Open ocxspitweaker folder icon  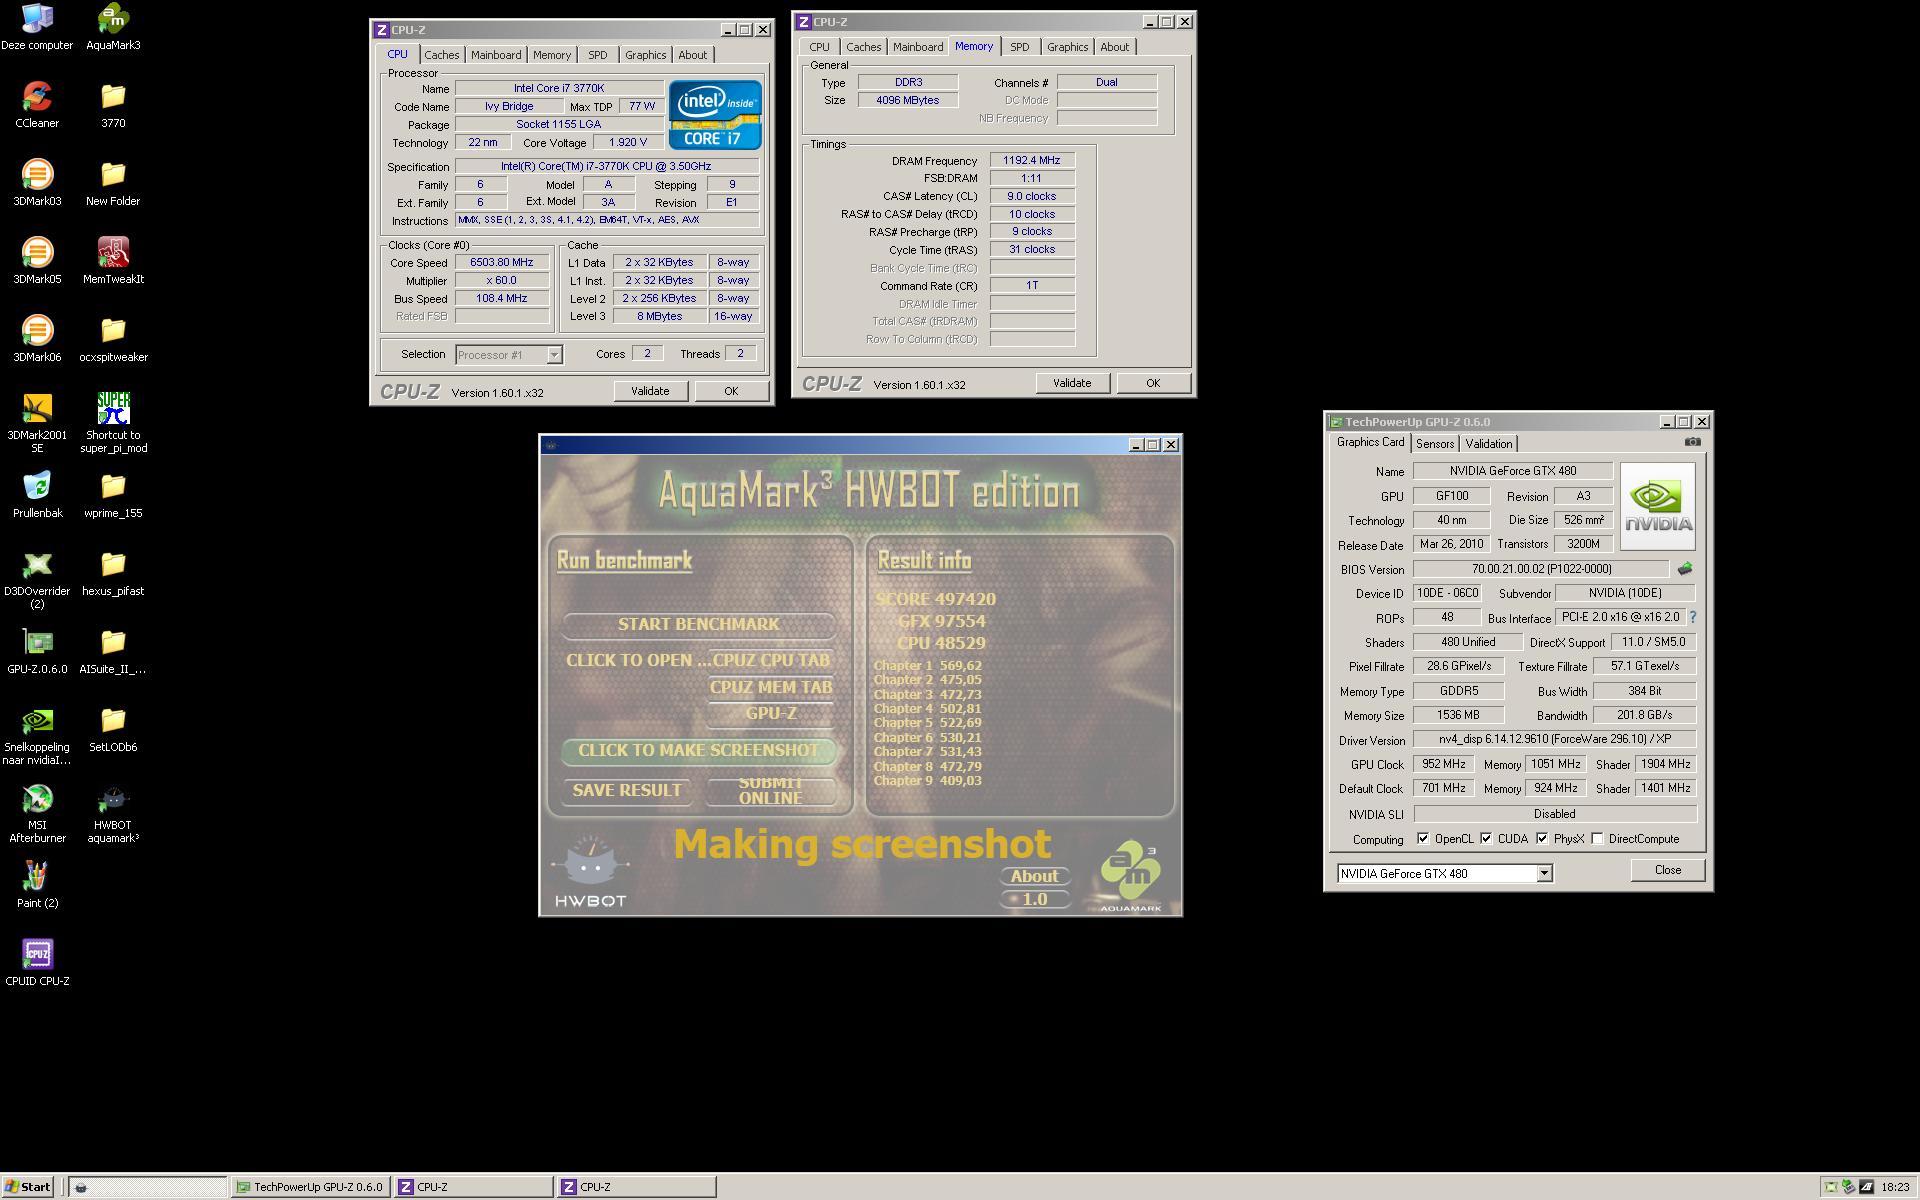113,338
